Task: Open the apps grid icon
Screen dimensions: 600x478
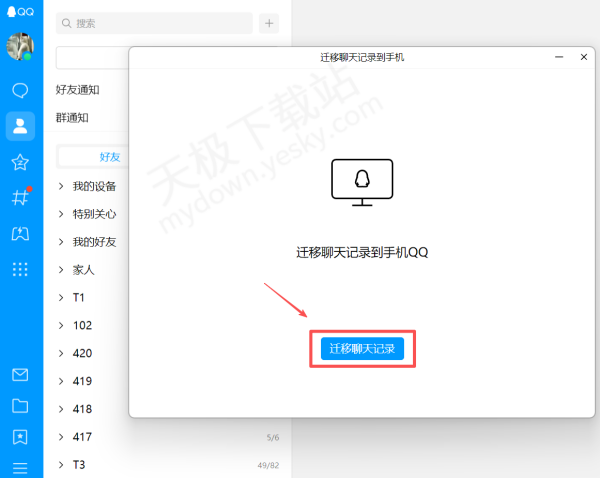Action: click(20, 269)
